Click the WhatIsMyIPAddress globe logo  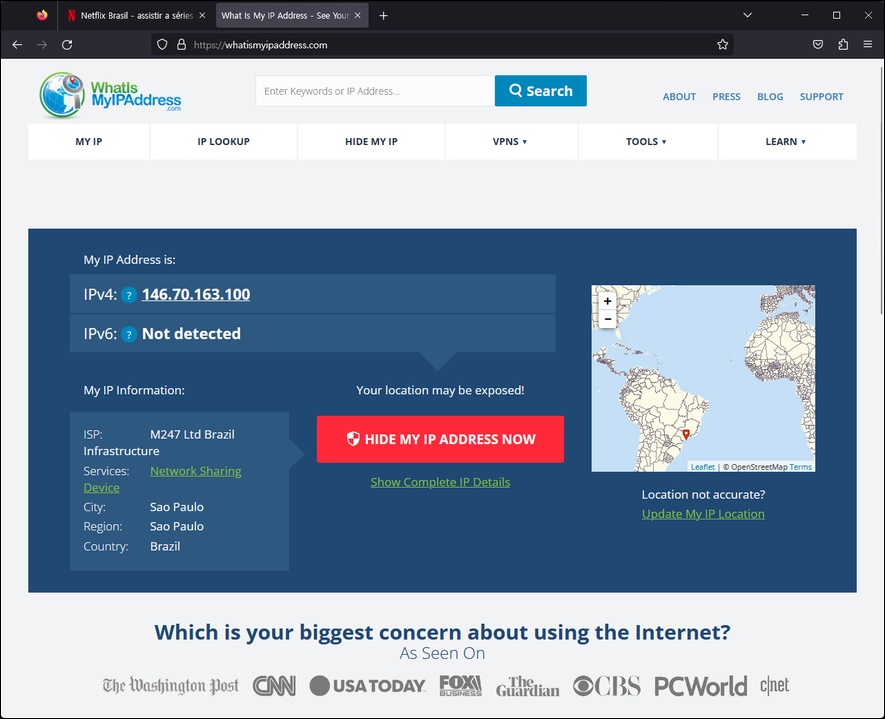pos(111,95)
